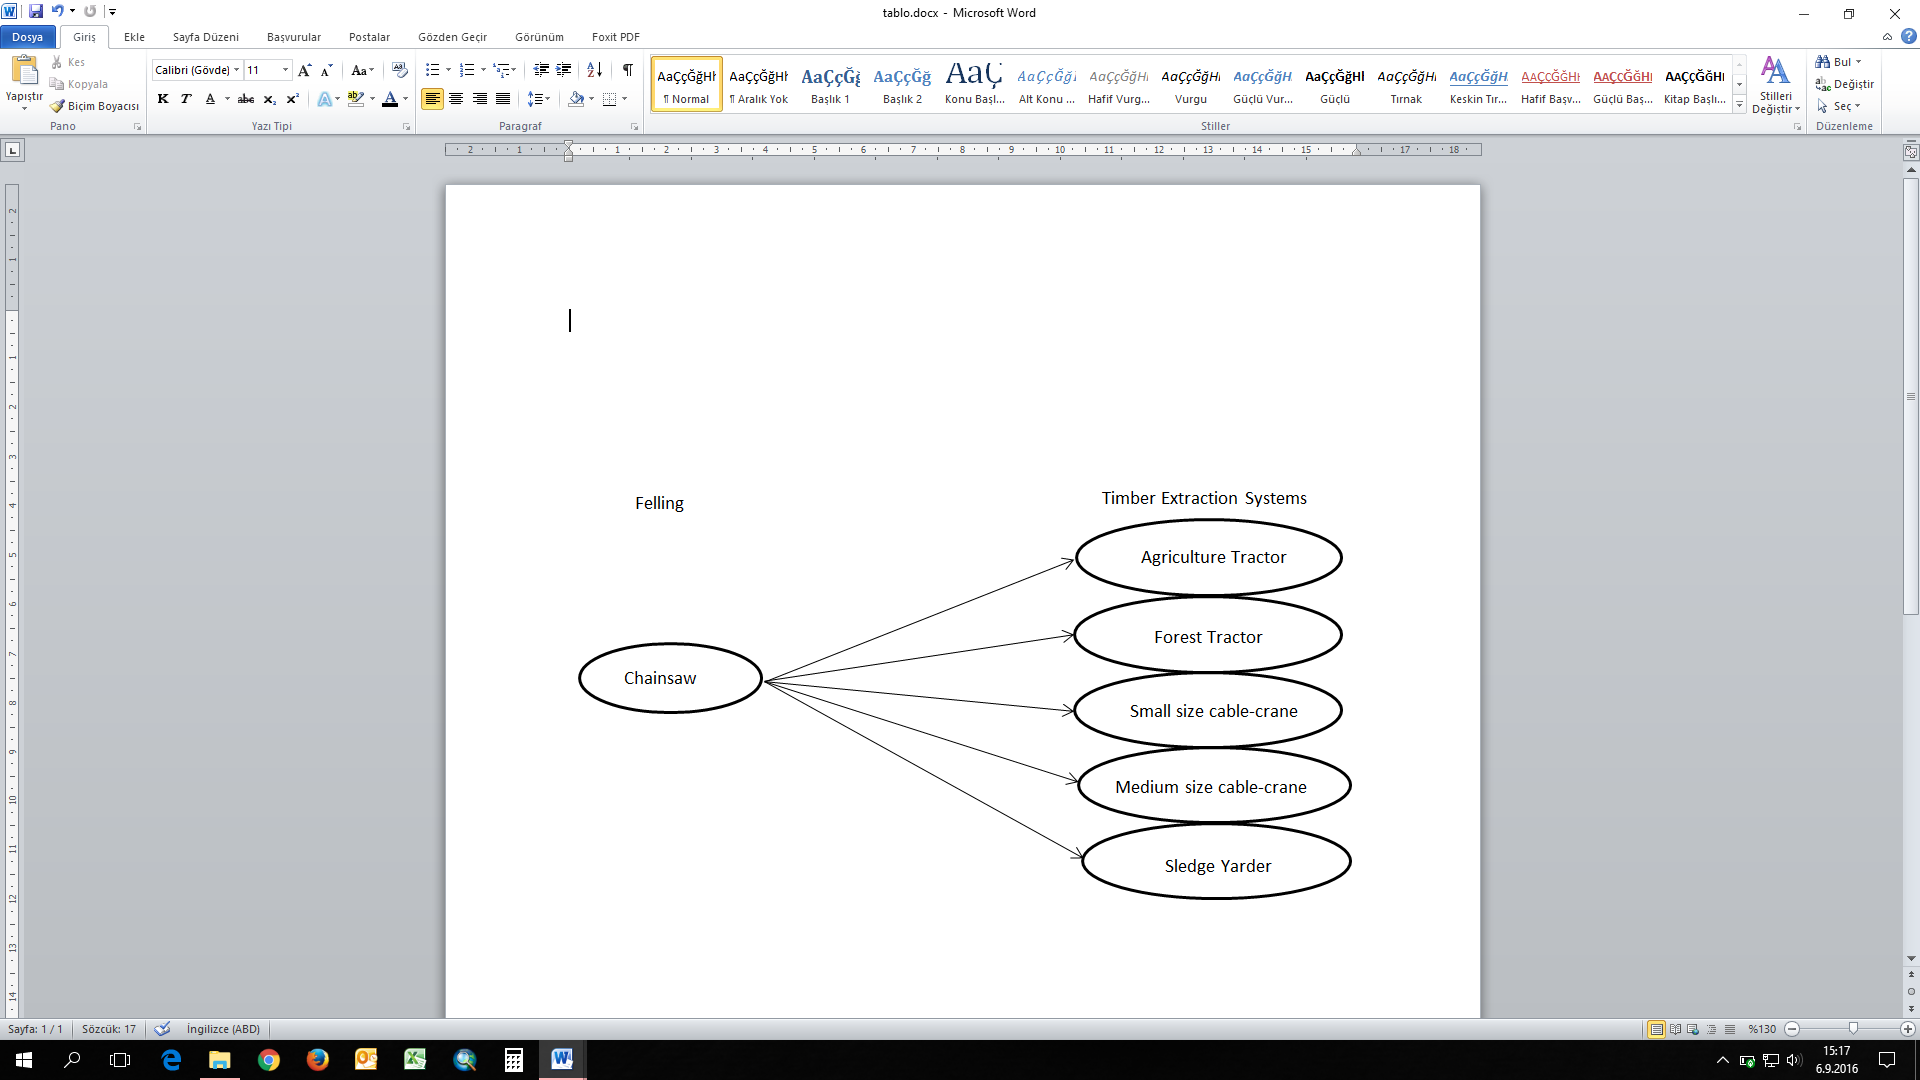Select the Chainsaw ellipse shape
This screenshot has height=1080, width=1920.
670,678
